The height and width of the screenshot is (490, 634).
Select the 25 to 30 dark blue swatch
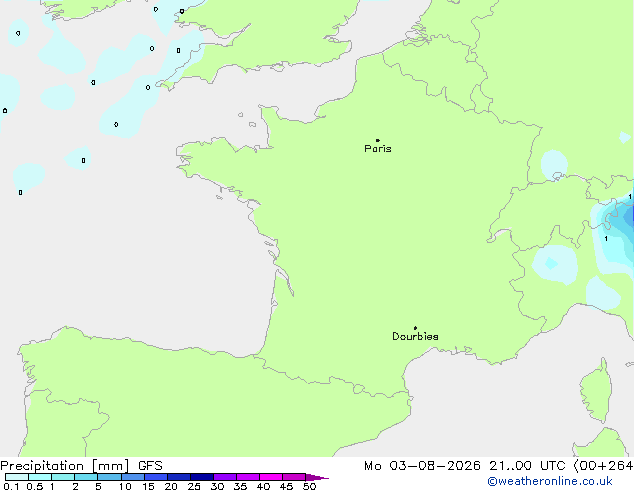coord(202,477)
